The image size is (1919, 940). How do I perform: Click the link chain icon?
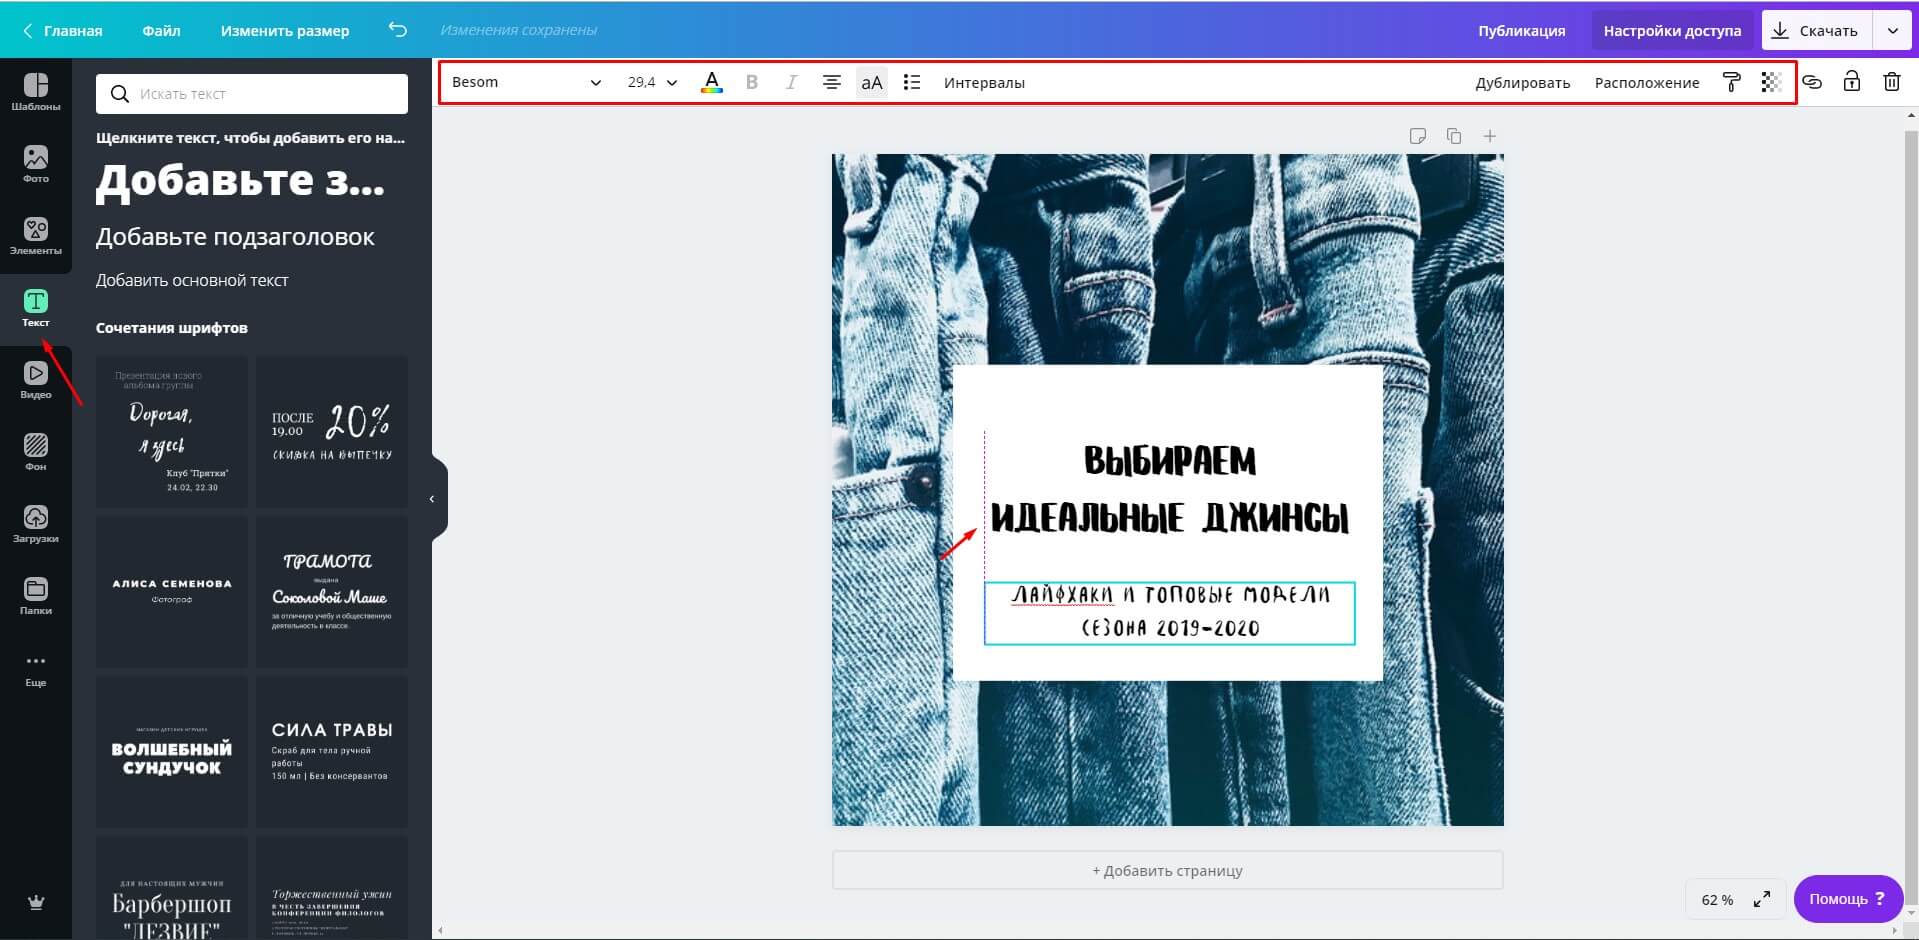click(1812, 82)
